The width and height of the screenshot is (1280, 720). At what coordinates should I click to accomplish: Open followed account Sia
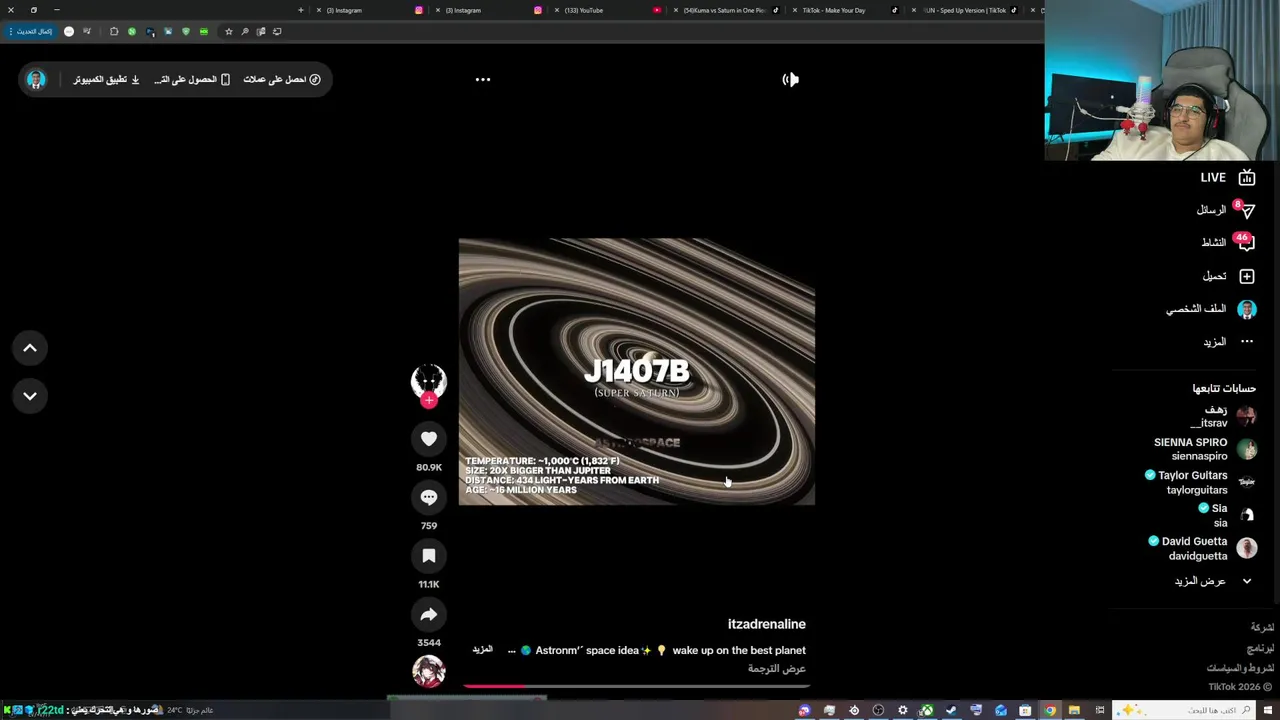1227,515
